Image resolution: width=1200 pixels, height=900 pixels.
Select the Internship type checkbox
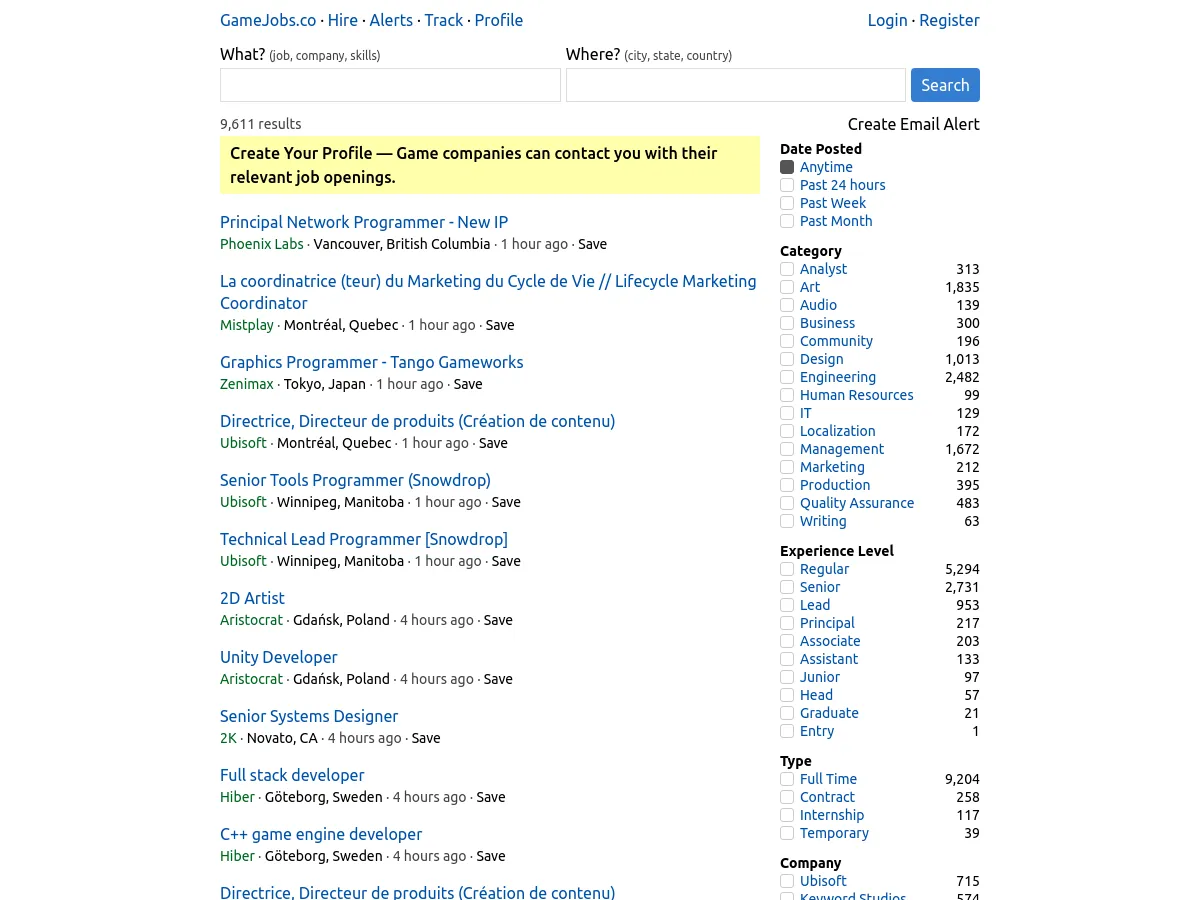(787, 815)
